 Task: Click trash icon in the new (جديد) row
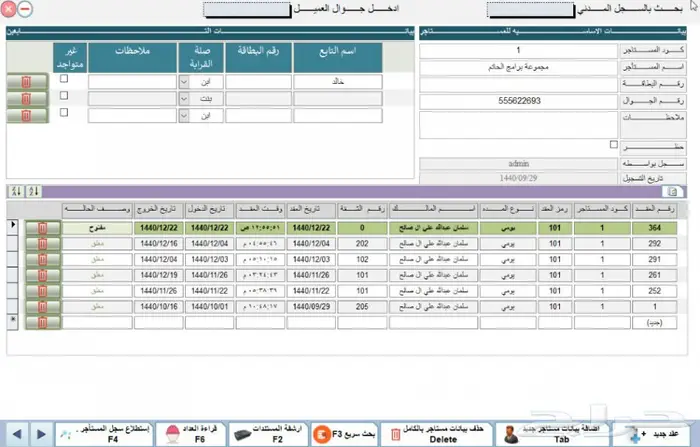point(42,322)
